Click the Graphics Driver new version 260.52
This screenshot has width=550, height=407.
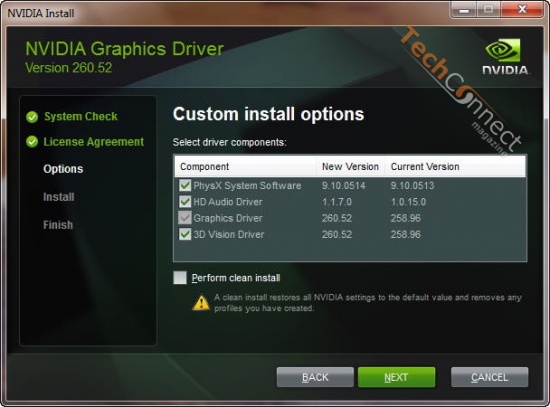tap(336, 218)
